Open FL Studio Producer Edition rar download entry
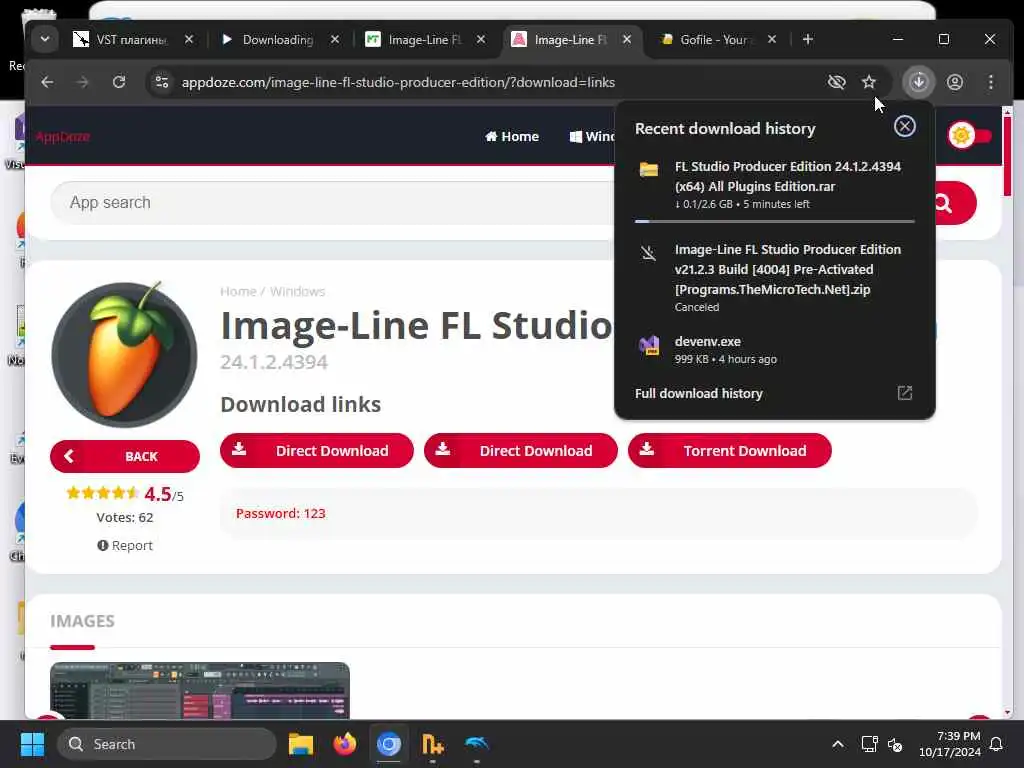Image resolution: width=1024 pixels, height=768 pixels. (x=775, y=185)
